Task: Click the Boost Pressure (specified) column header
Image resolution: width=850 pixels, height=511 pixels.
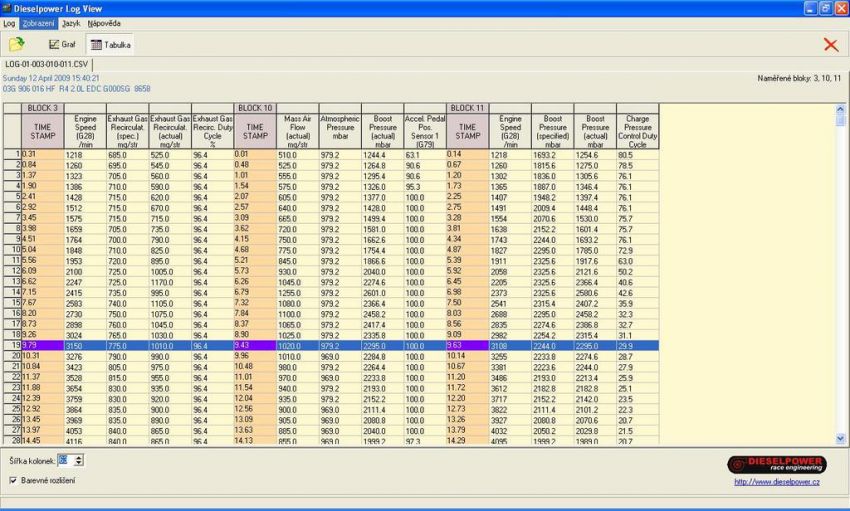Action: point(552,131)
